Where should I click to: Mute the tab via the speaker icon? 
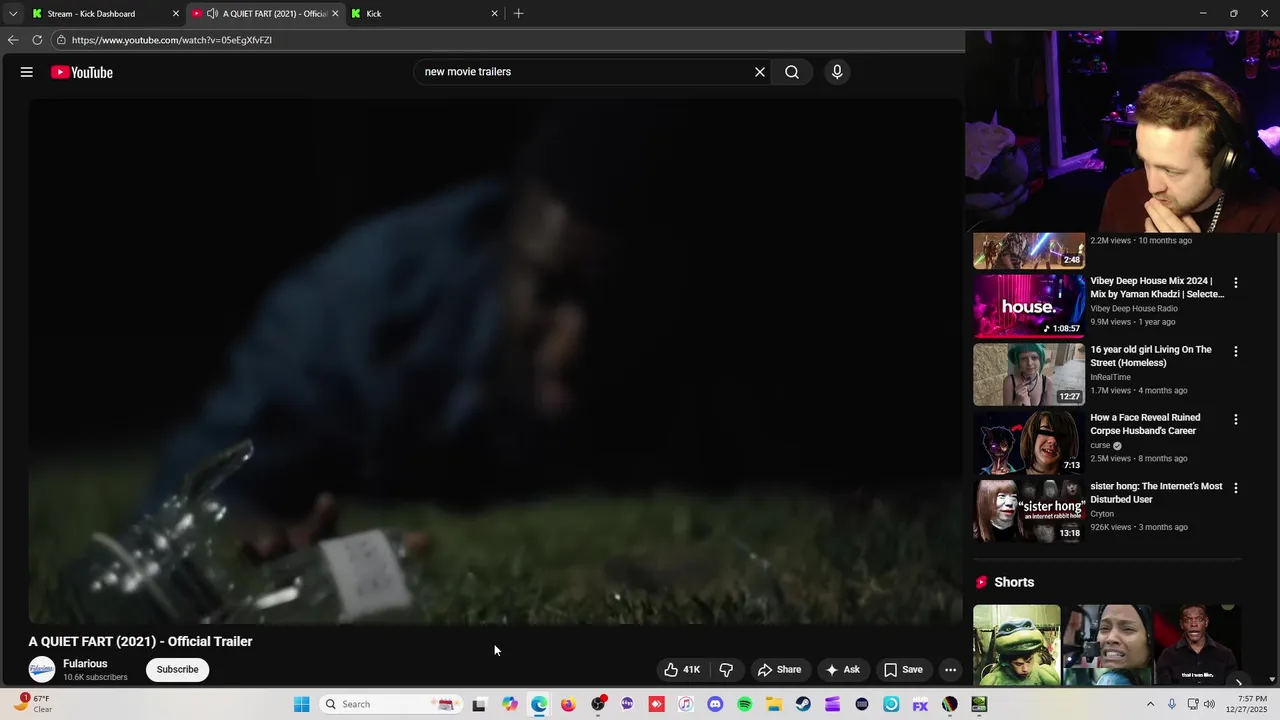coord(212,14)
